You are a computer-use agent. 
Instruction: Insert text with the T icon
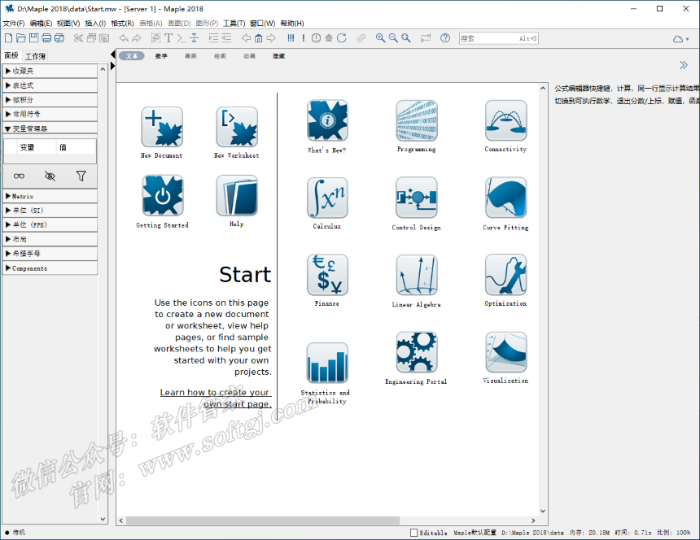tap(168, 38)
